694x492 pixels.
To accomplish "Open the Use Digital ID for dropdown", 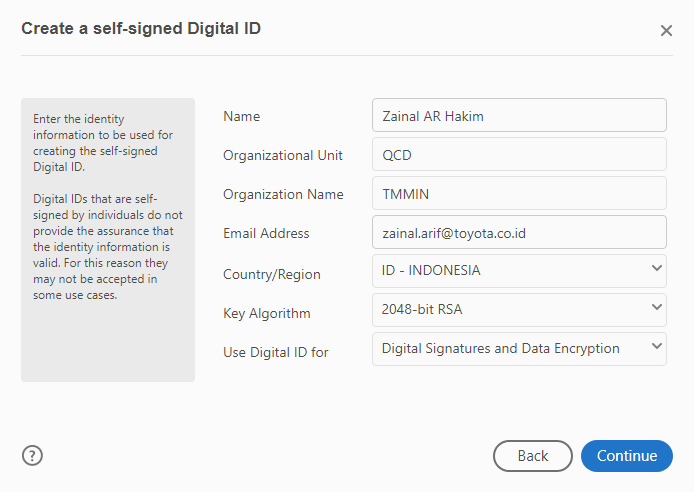I will (x=518, y=348).
